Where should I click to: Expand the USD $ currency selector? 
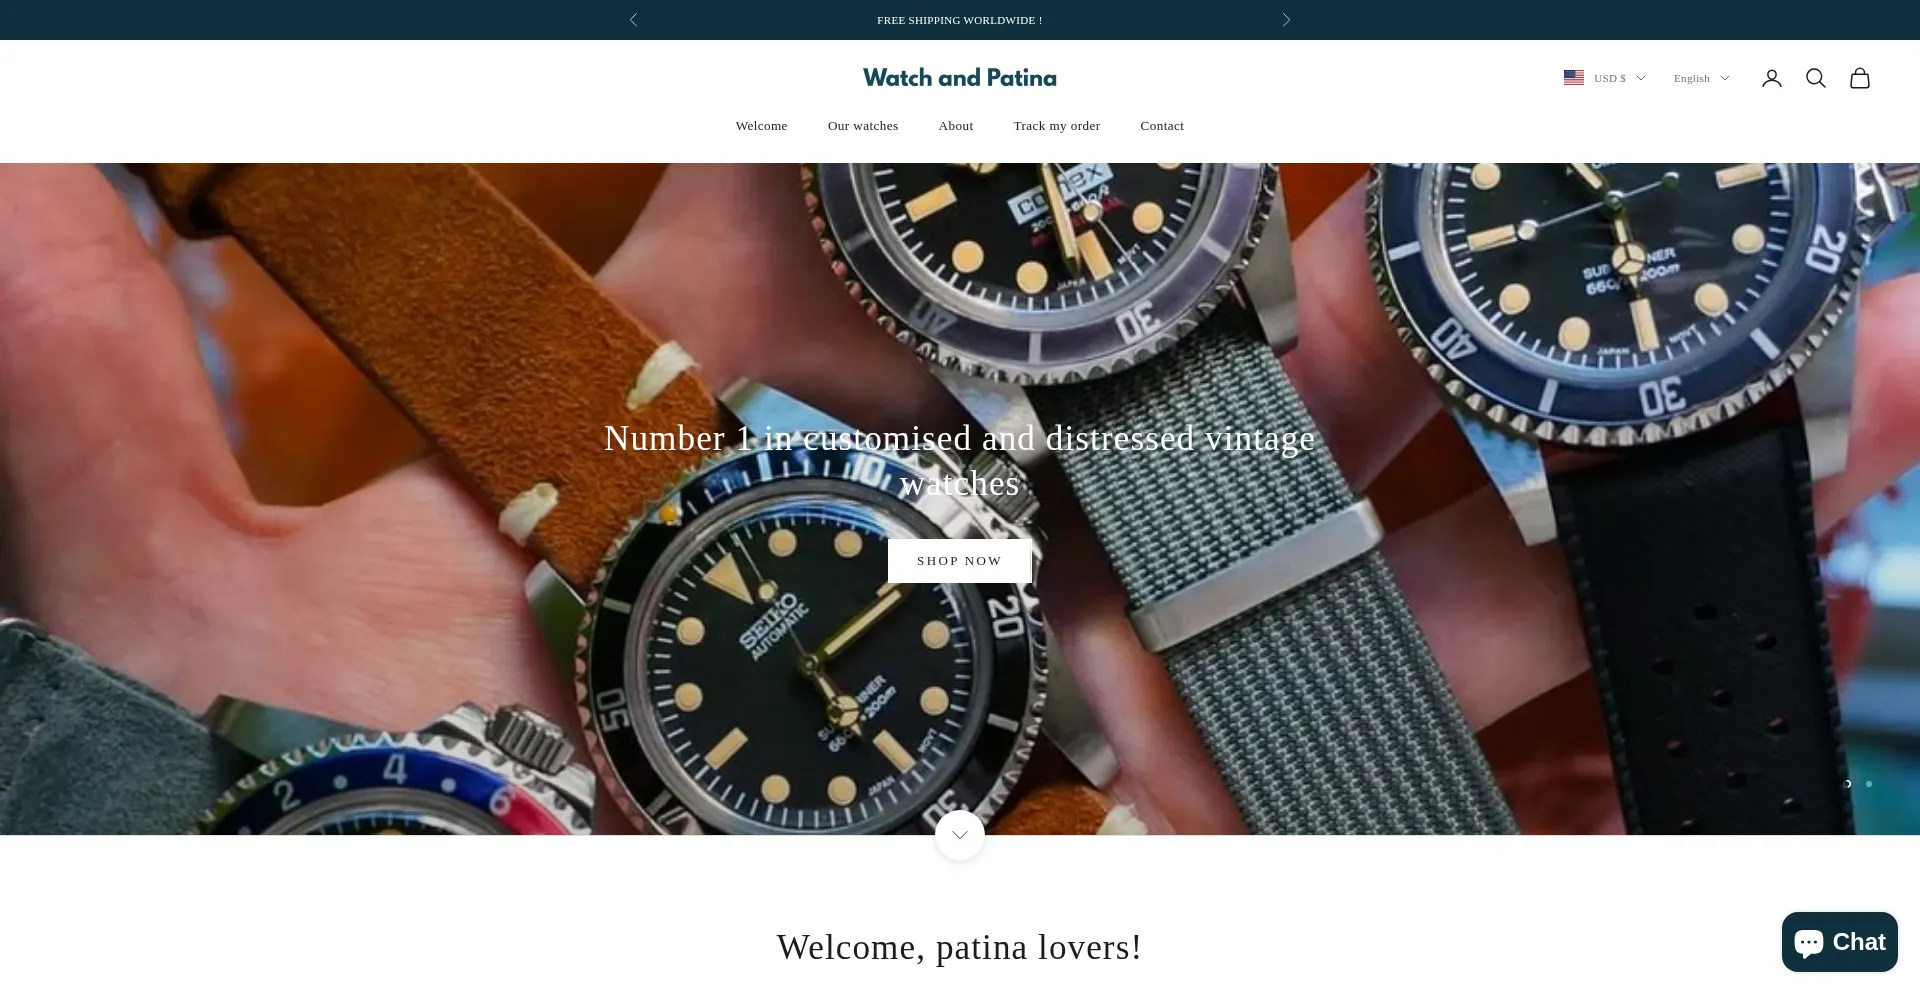click(1619, 78)
